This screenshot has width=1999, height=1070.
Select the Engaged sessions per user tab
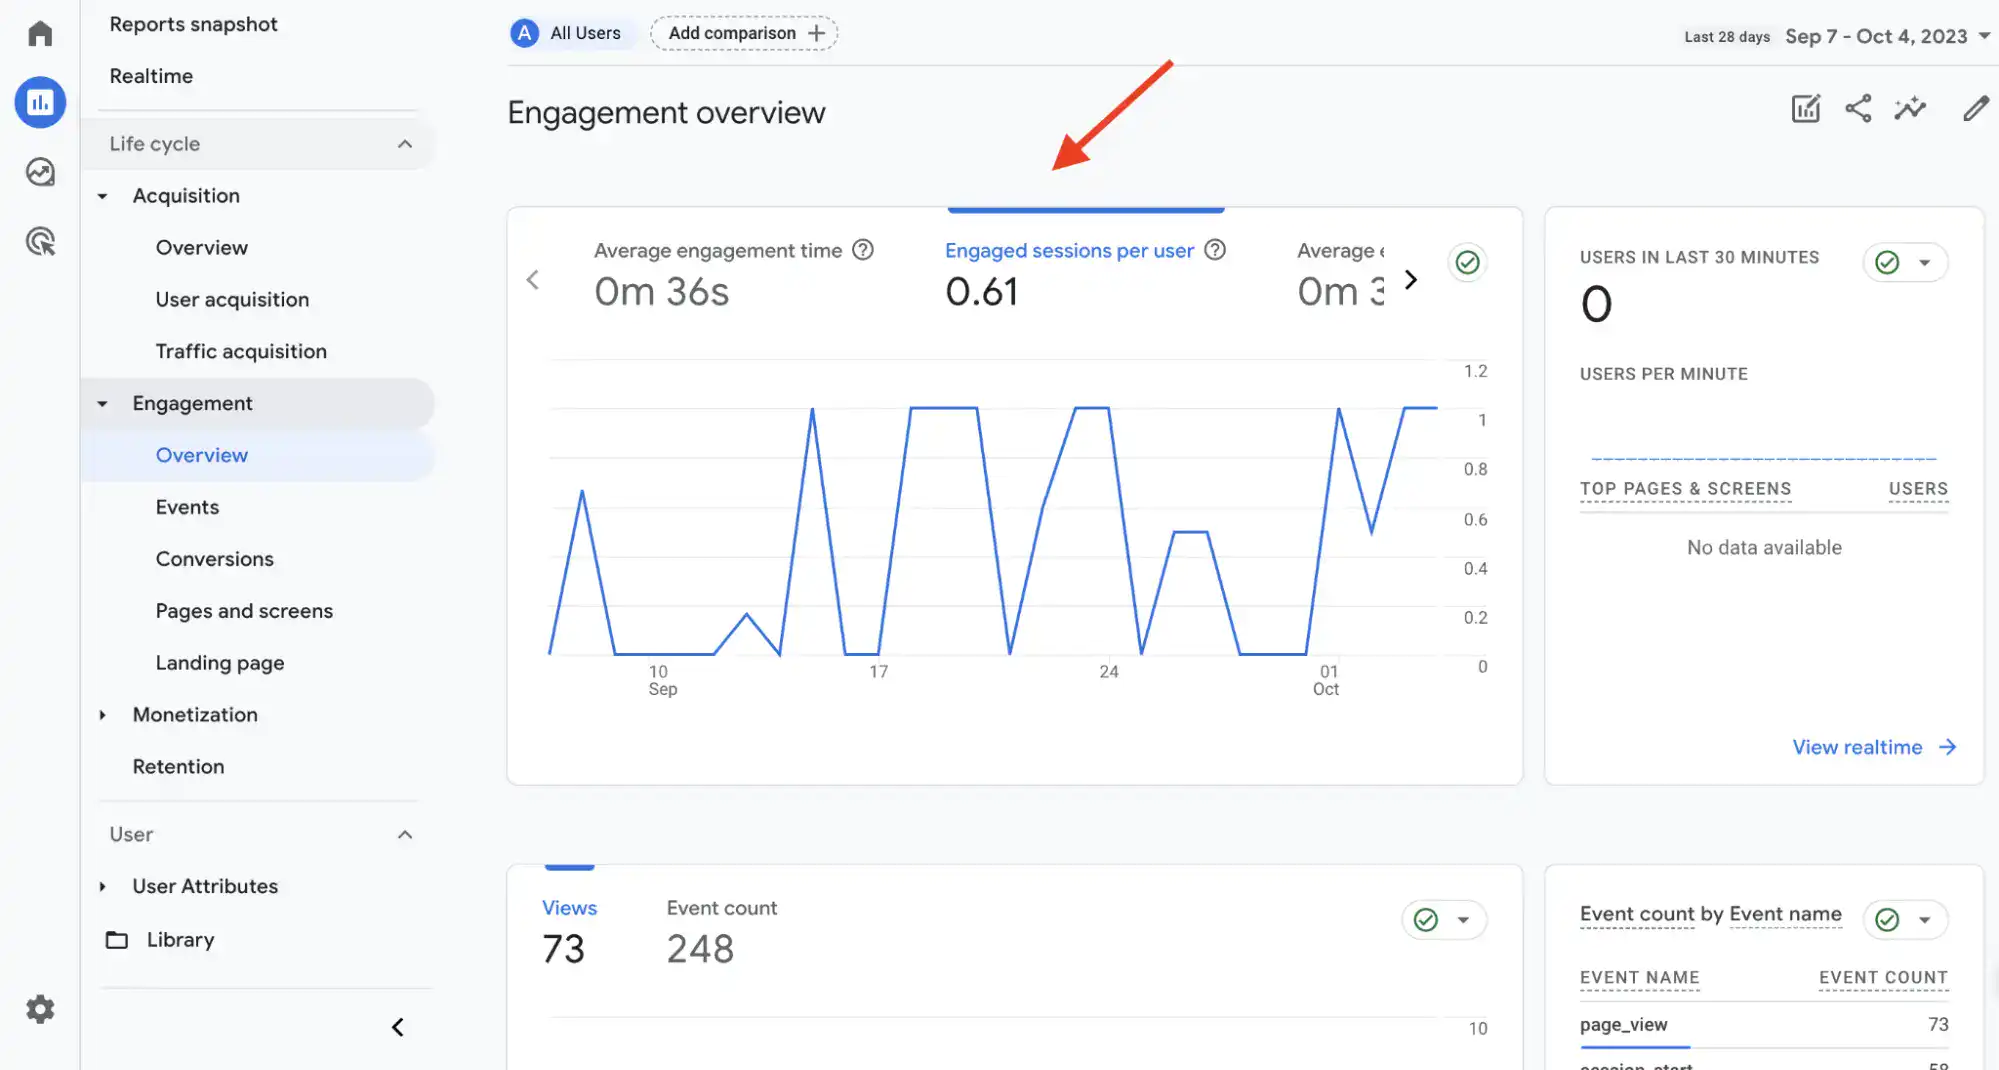click(x=1069, y=251)
